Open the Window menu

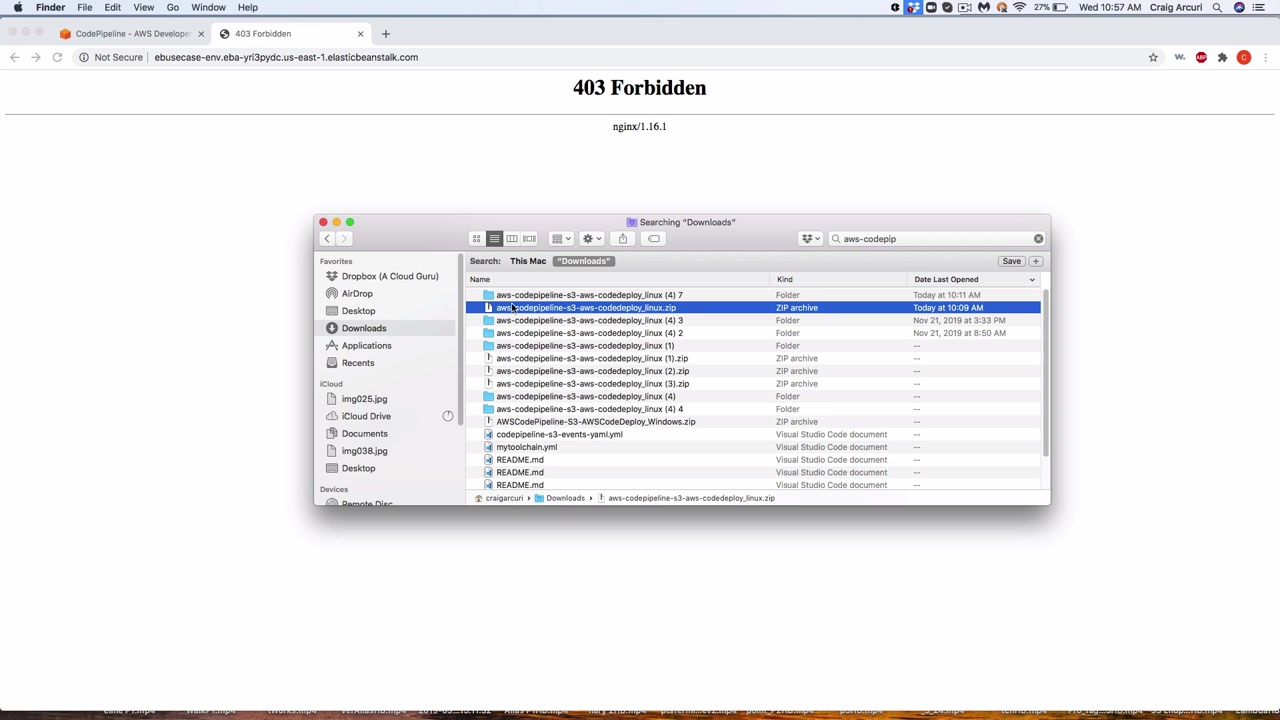point(208,7)
